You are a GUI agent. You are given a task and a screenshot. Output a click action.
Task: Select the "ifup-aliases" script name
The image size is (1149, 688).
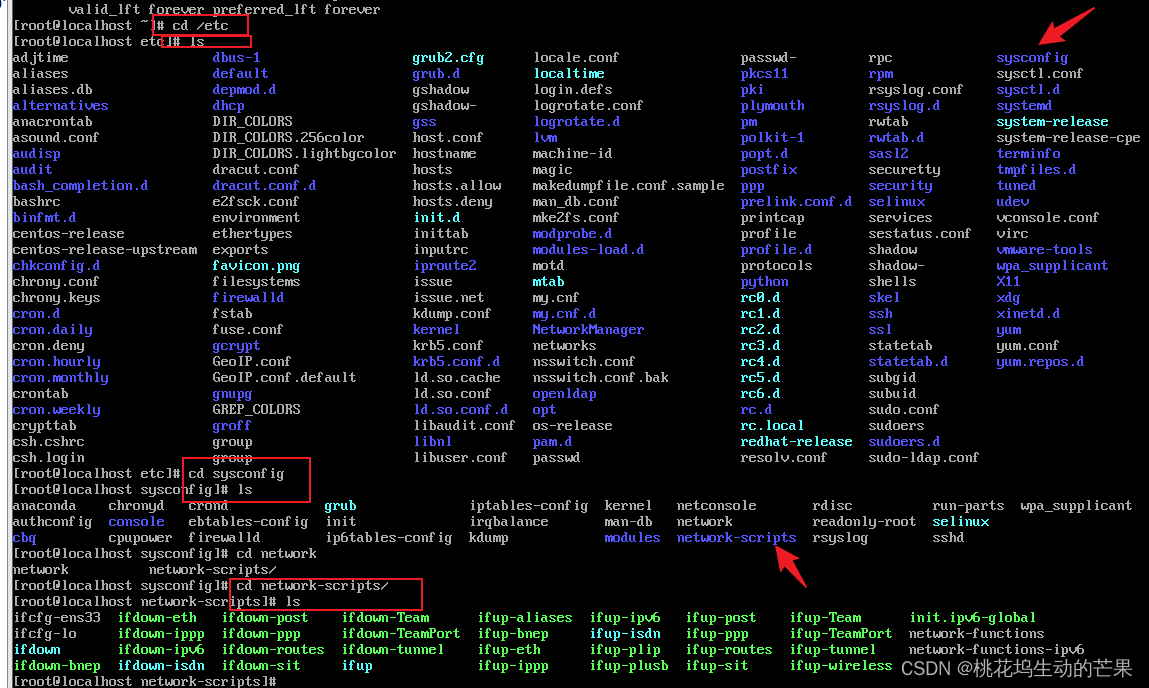[525, 618]
